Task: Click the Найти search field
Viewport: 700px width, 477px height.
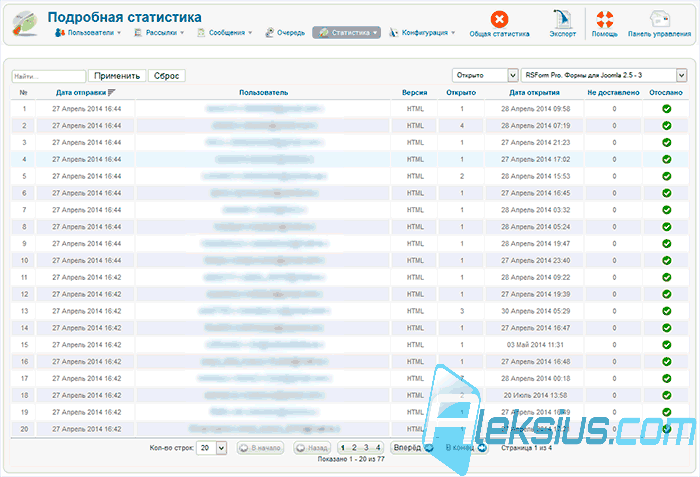Action: pyautogui.click(x=49, y=76)
